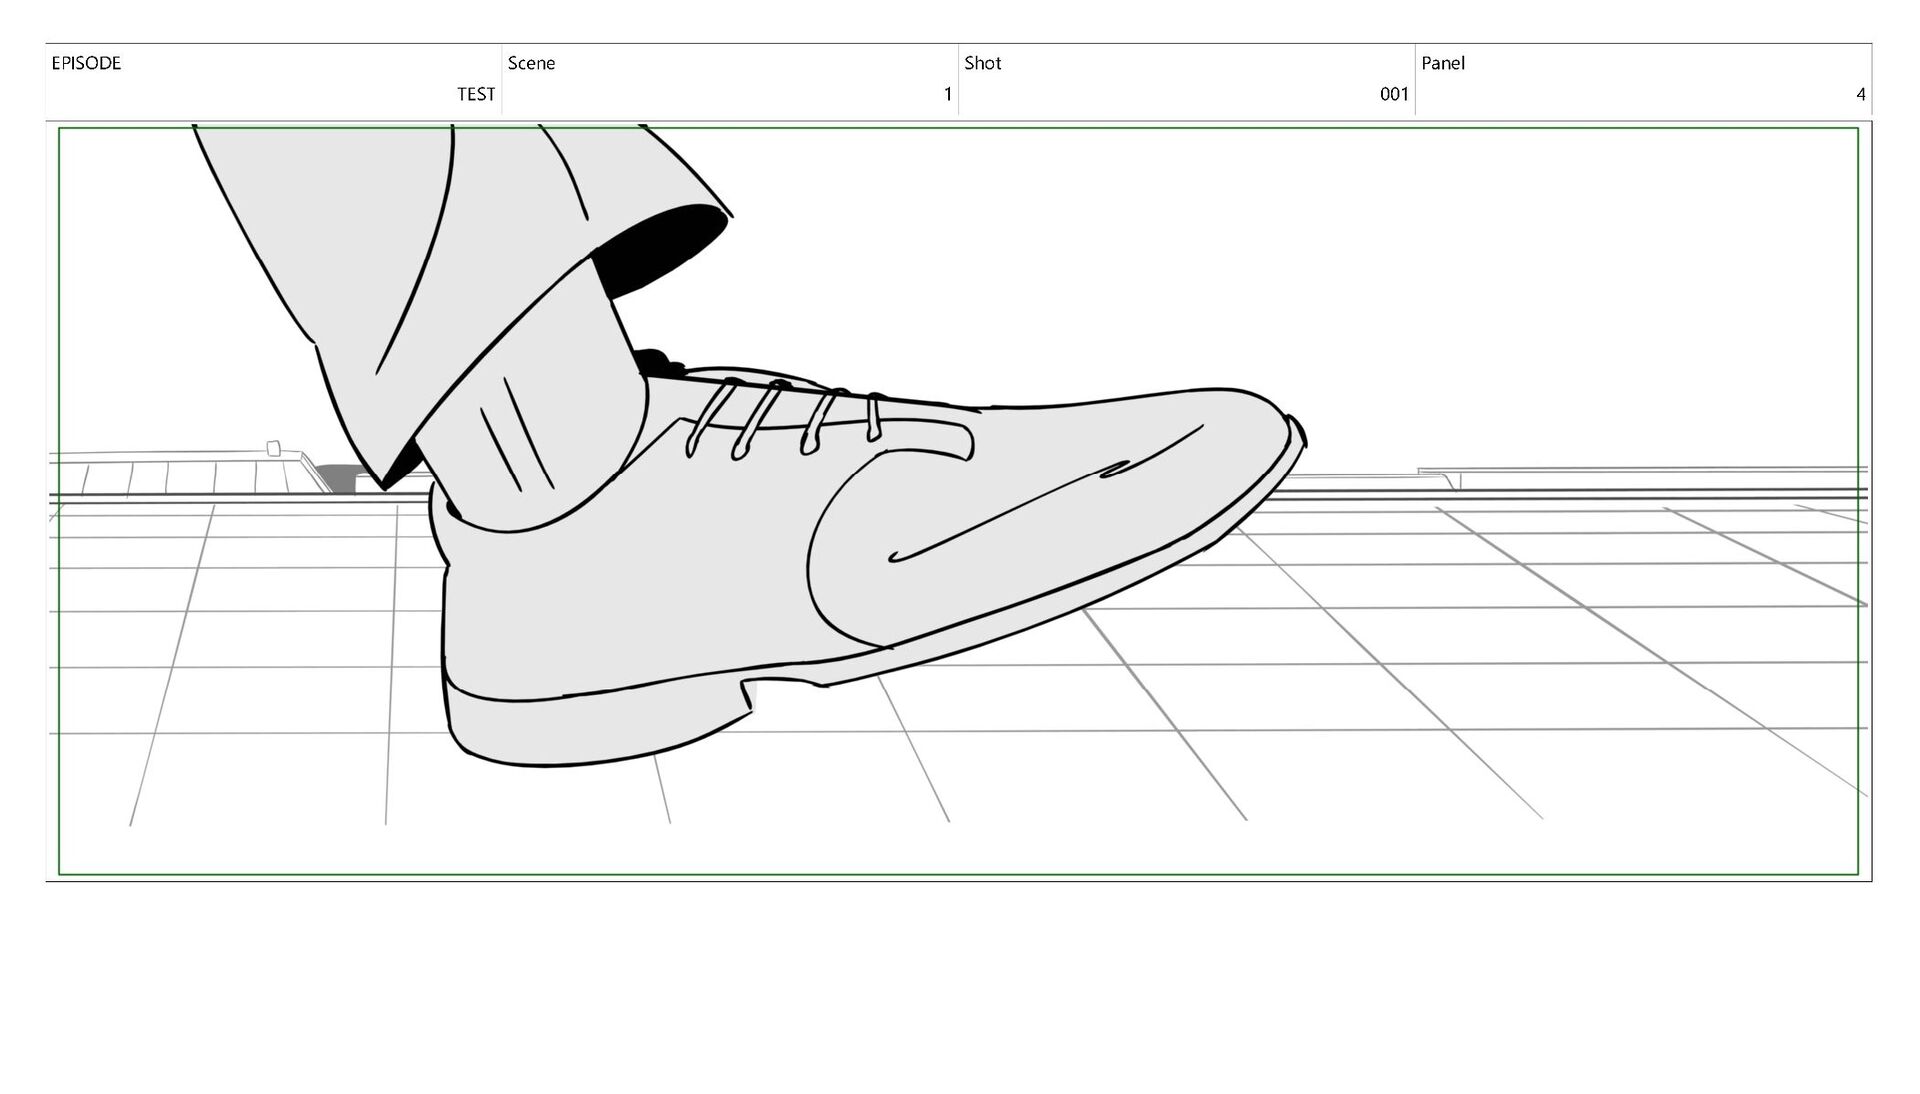Select the Shot value 001
The width and height of the screenshot is (1920, 1094).
(x=1394, y=94)
